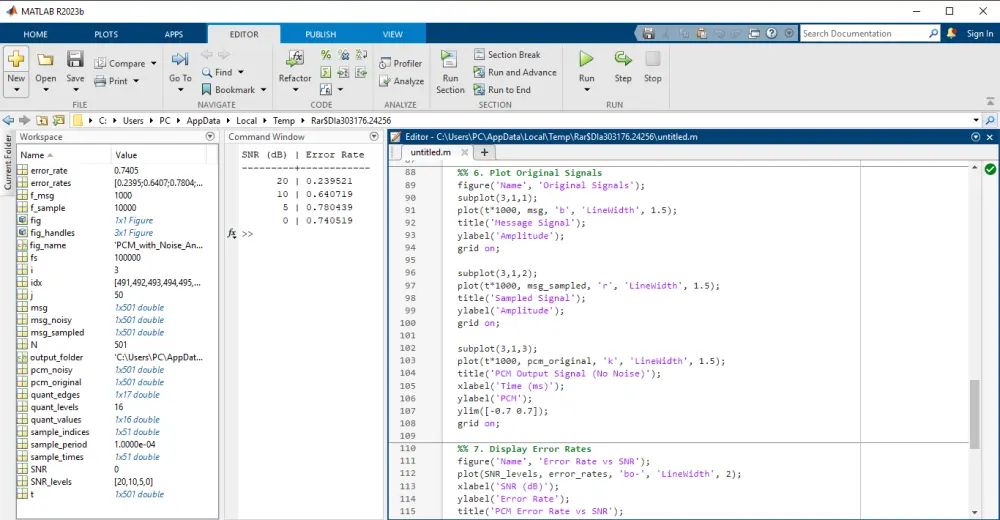The height and width of the screenshot is (520, 1000).
Task: Click the Refactor fx icon
Action: pyautogui.click(x=295, y=59)
